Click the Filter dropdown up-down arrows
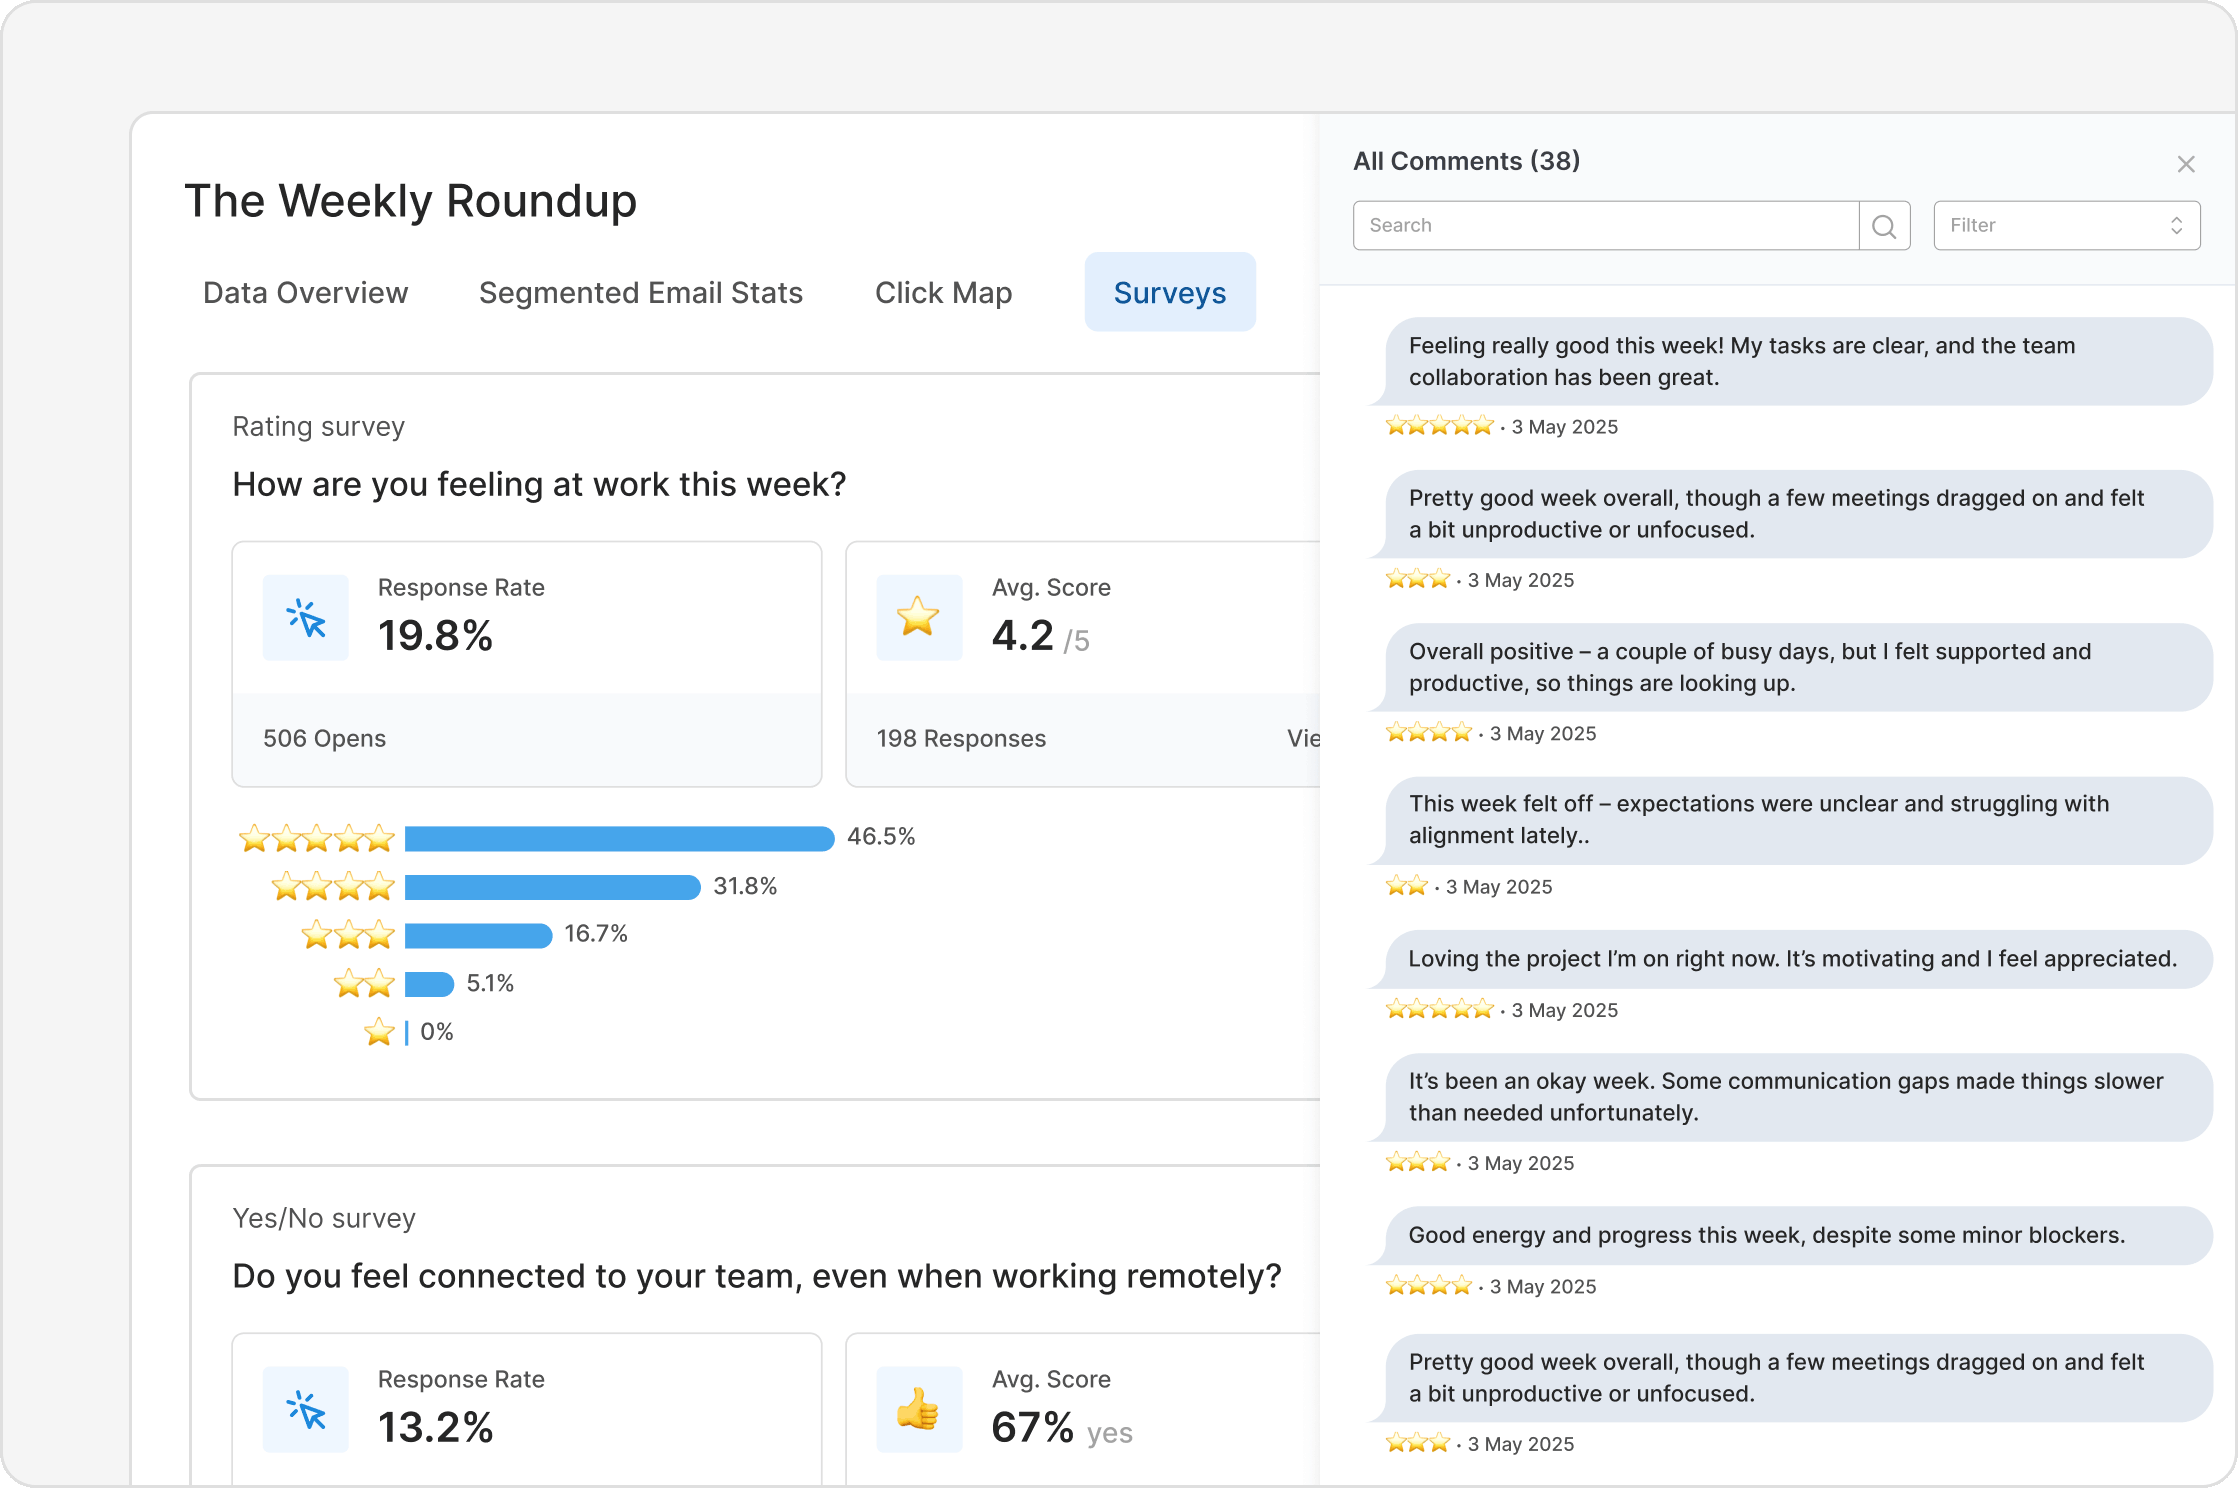The image size is (2238, 1488). [x=2176, y=226]
